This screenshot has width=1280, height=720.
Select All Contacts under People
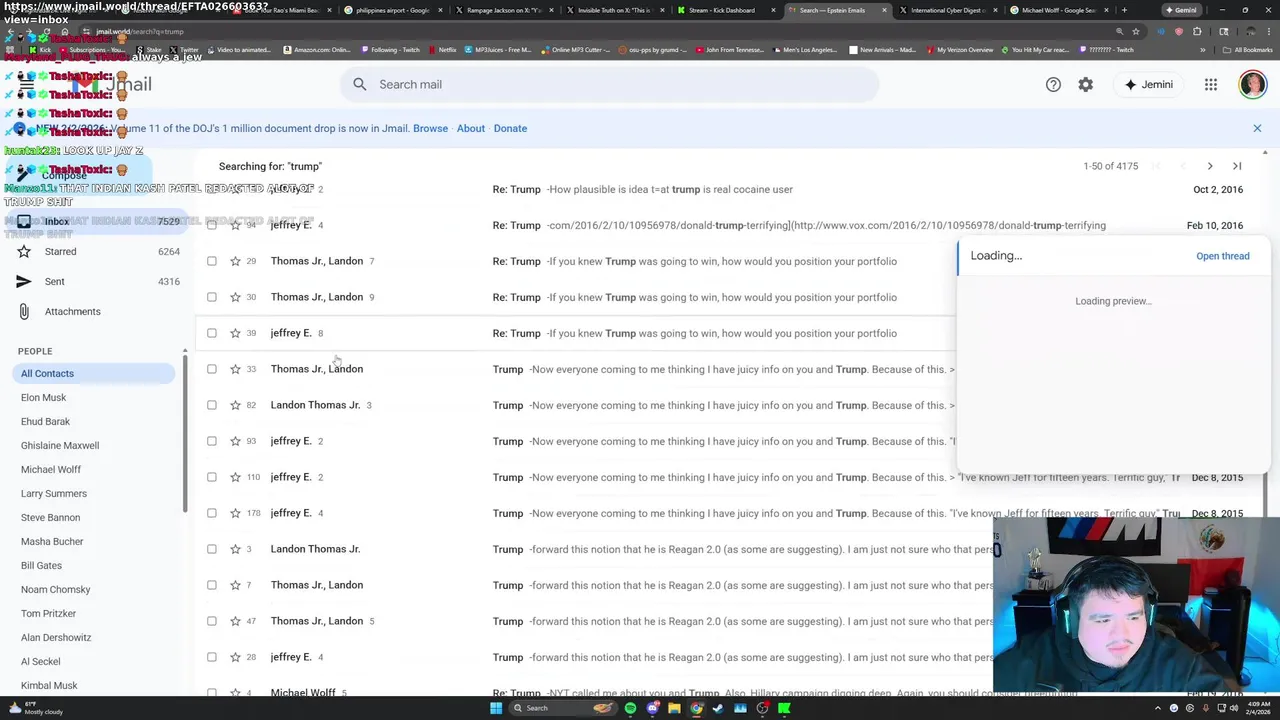[95, 374]
